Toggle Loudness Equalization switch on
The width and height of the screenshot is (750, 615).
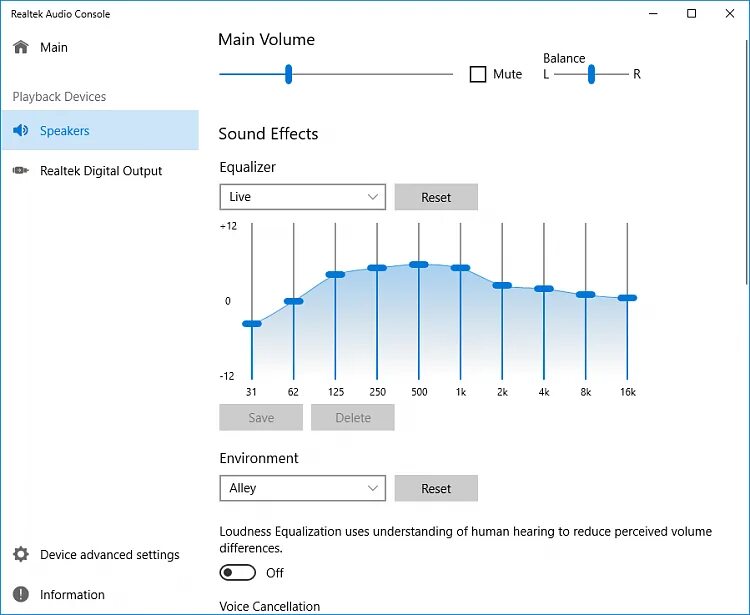point(238,572)
